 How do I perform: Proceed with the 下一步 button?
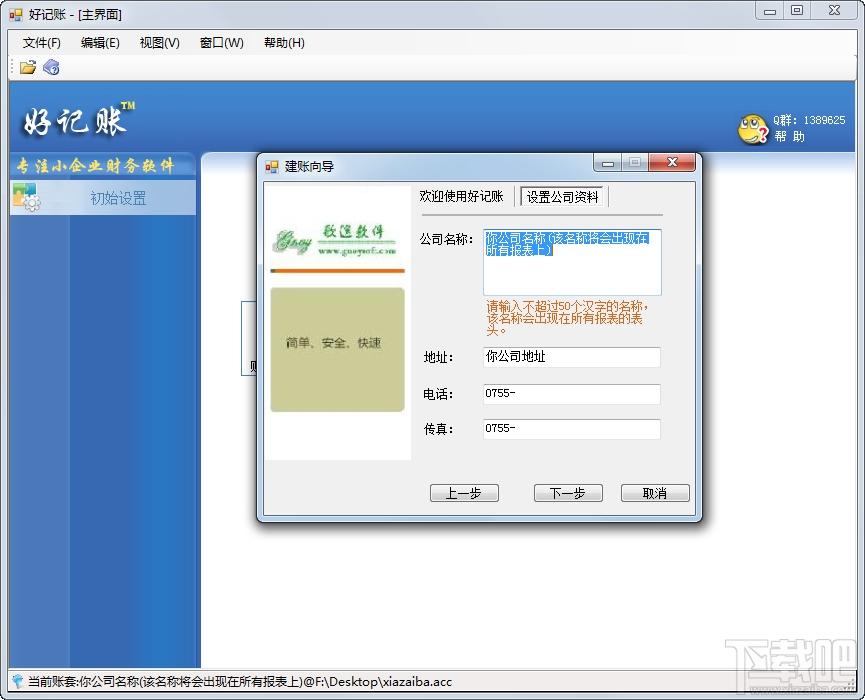coord(568,493)
